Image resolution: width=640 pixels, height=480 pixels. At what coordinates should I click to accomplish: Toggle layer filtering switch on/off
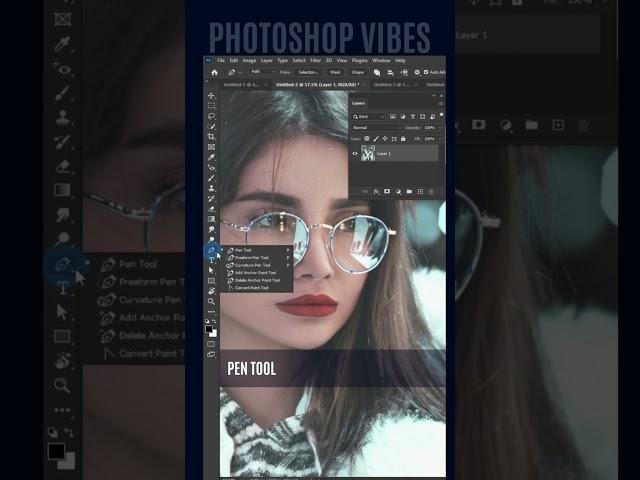(x=441, y=116)
